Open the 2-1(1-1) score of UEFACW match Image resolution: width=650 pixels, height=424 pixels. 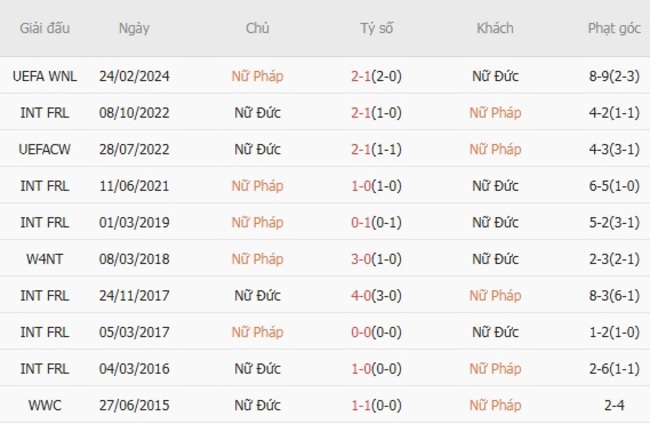click(377, 149)
